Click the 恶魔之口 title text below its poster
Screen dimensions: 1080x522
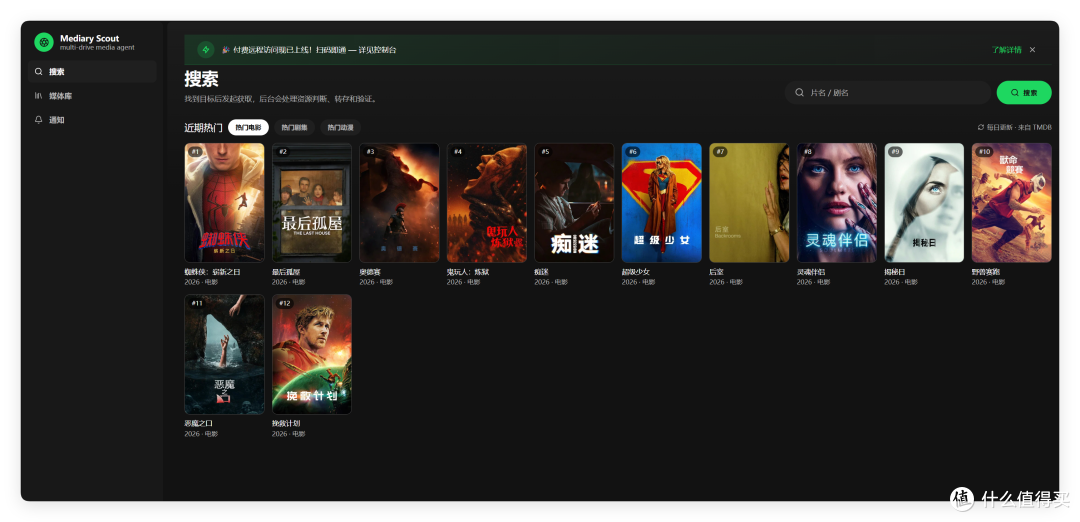tap(199, 424)
